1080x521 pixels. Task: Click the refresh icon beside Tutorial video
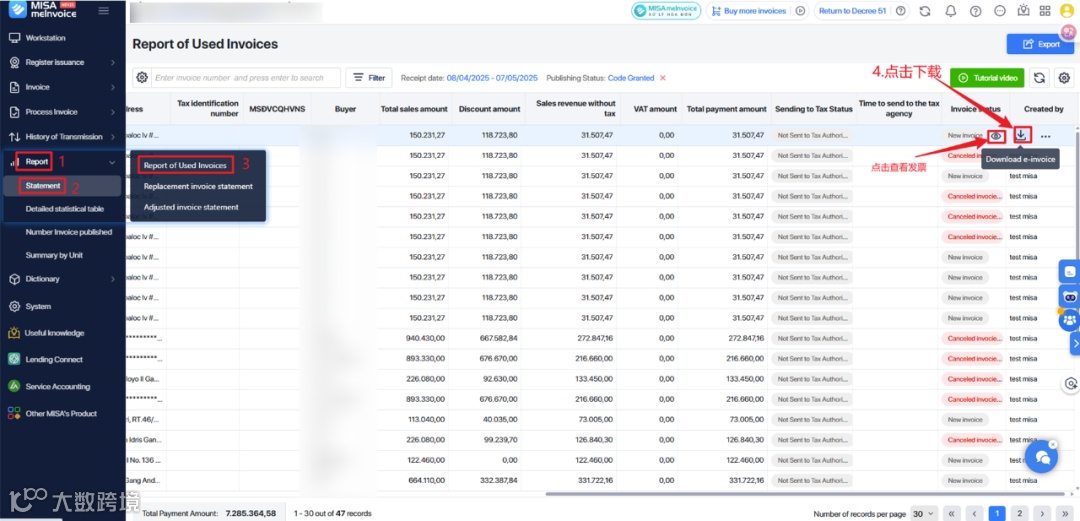tap(1039, 78)
